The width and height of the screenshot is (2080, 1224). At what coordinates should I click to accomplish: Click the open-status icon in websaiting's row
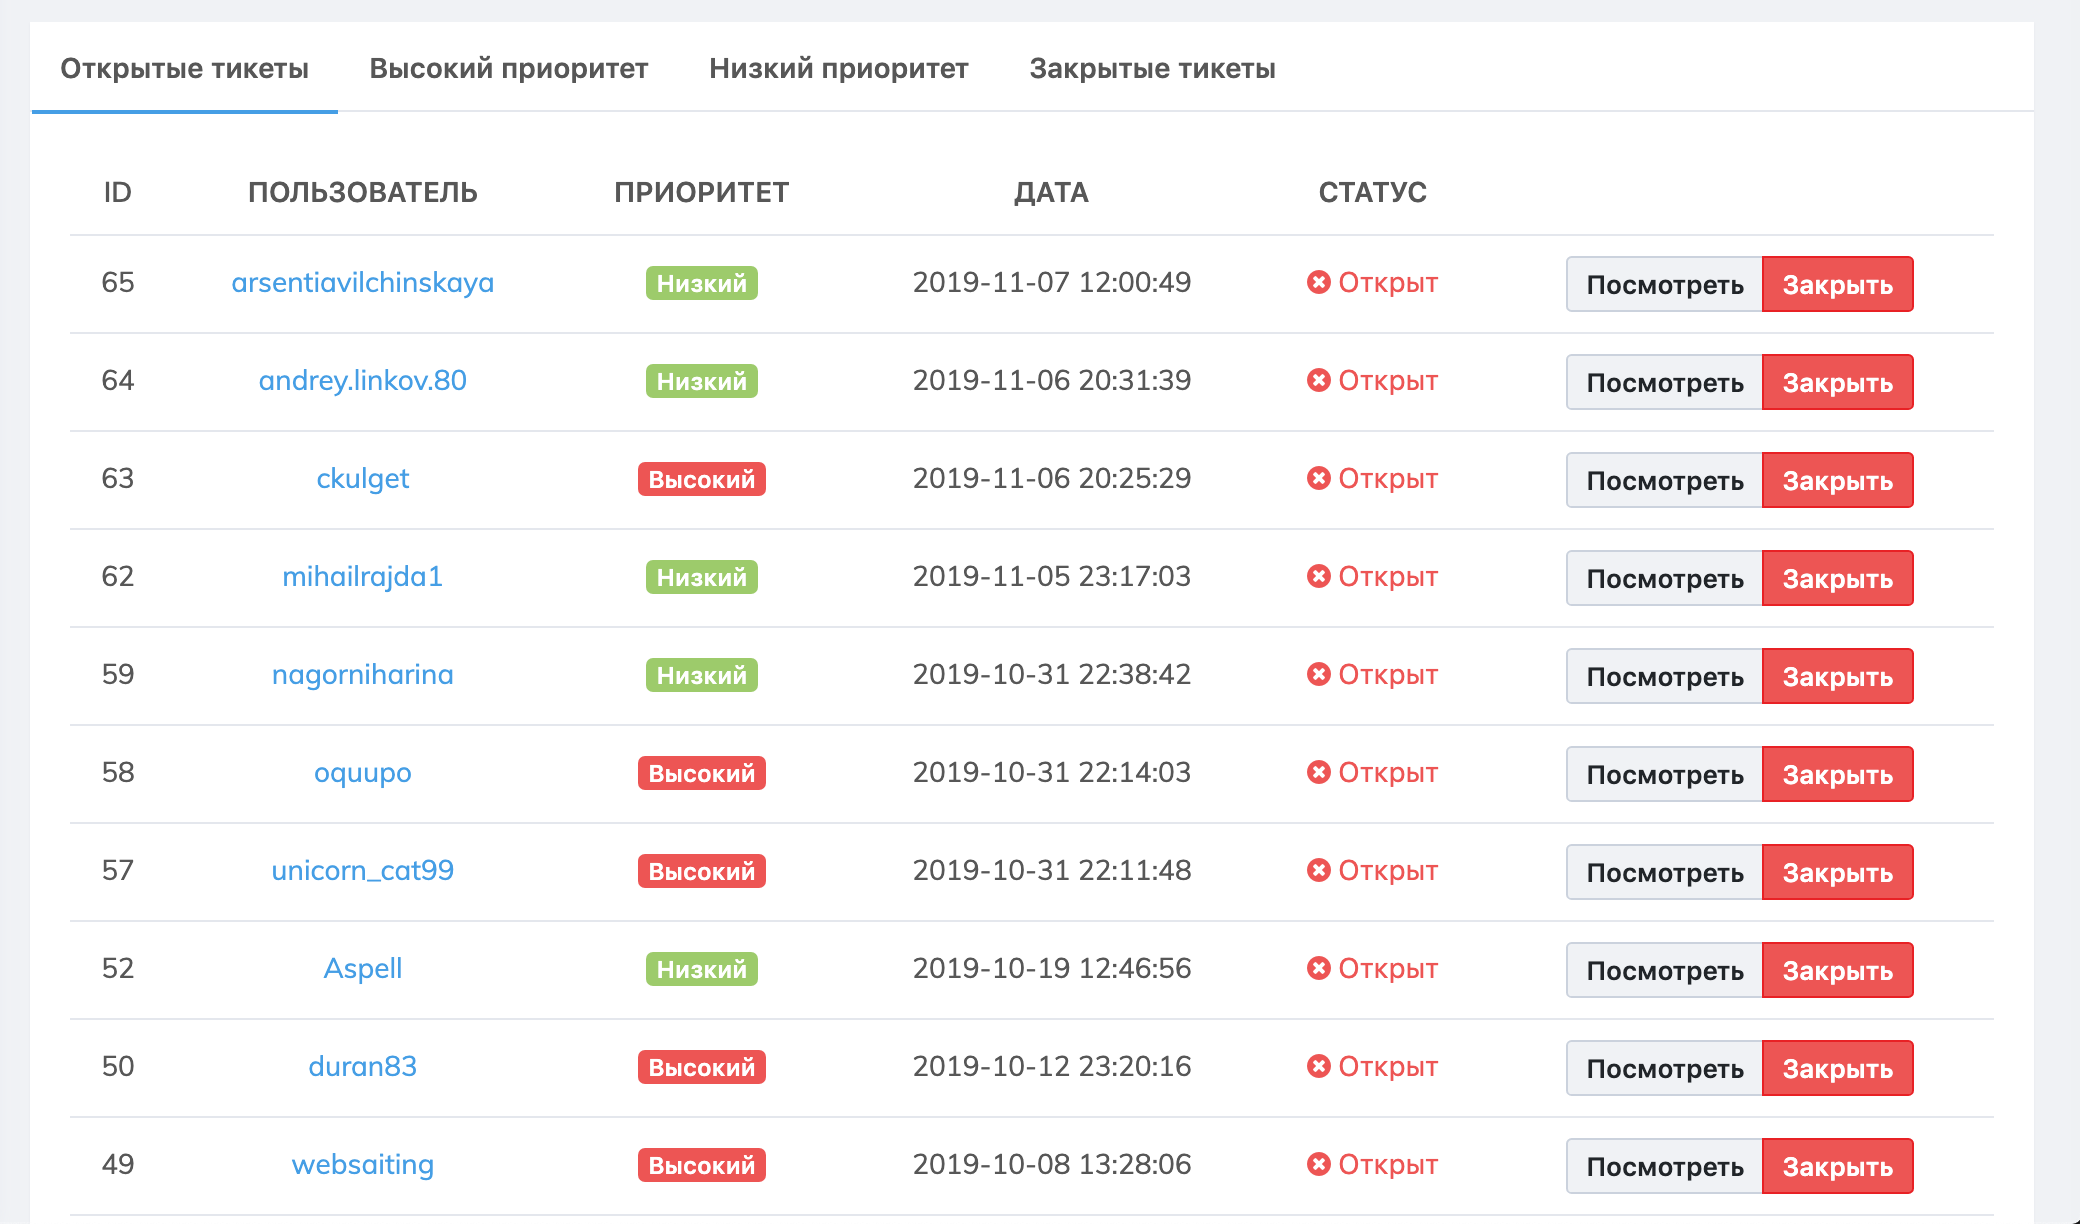click(1318, 1164)
